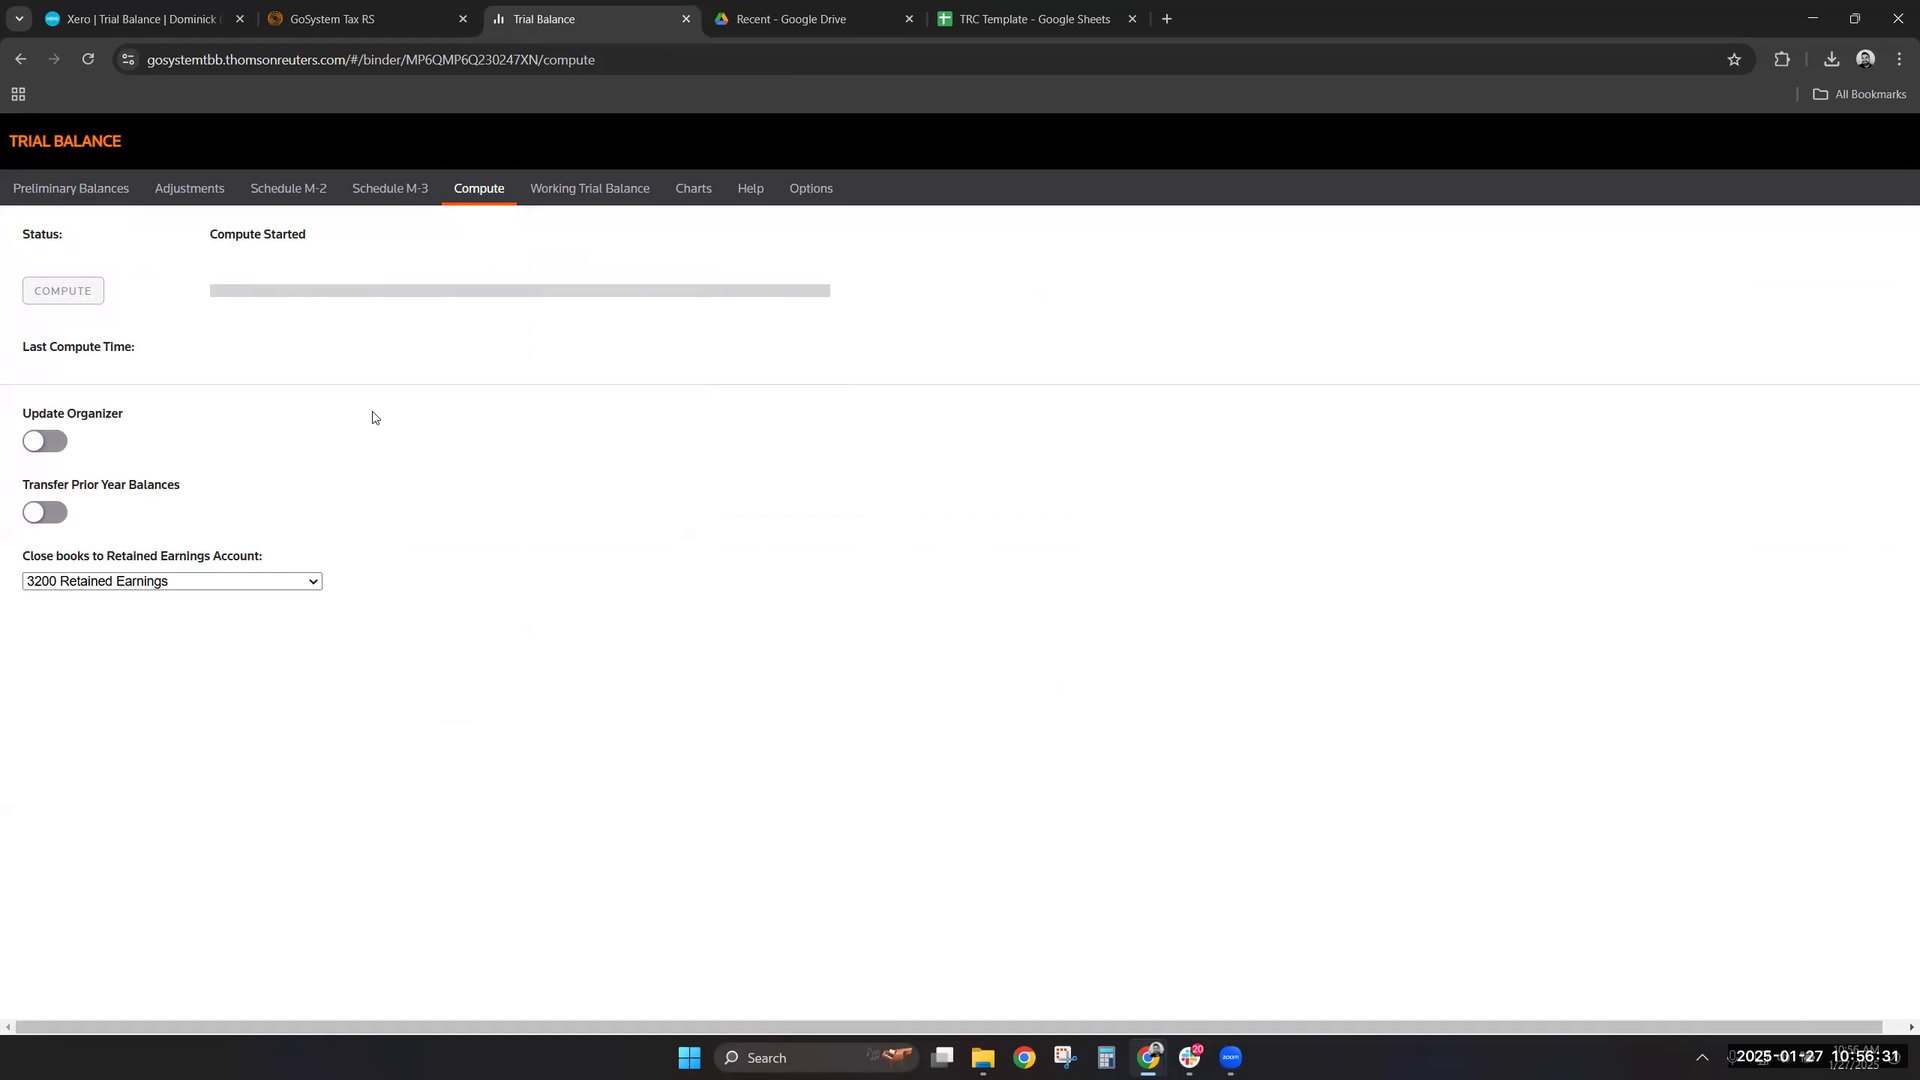Image resolution: width=1920 pixels, height=1080 pixels.
Task: Open File Explorer from the taskbar
Action: [x=982, y=1058]
